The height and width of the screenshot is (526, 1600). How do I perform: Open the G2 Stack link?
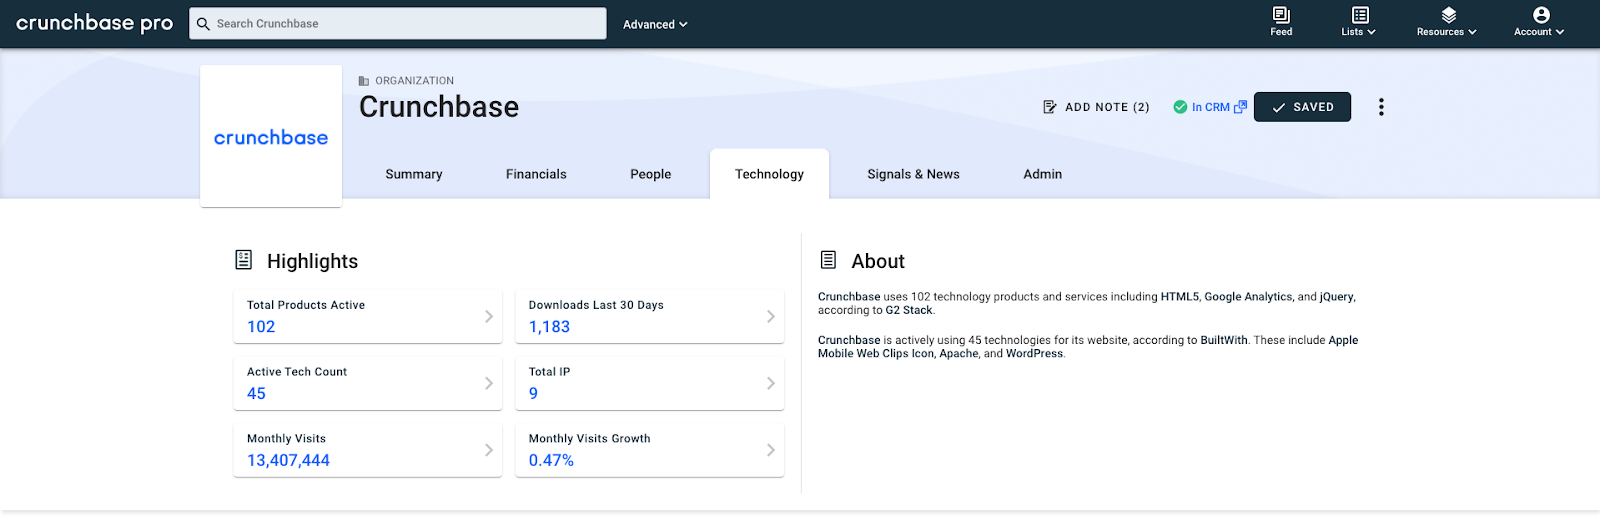(x=909, y=310)
